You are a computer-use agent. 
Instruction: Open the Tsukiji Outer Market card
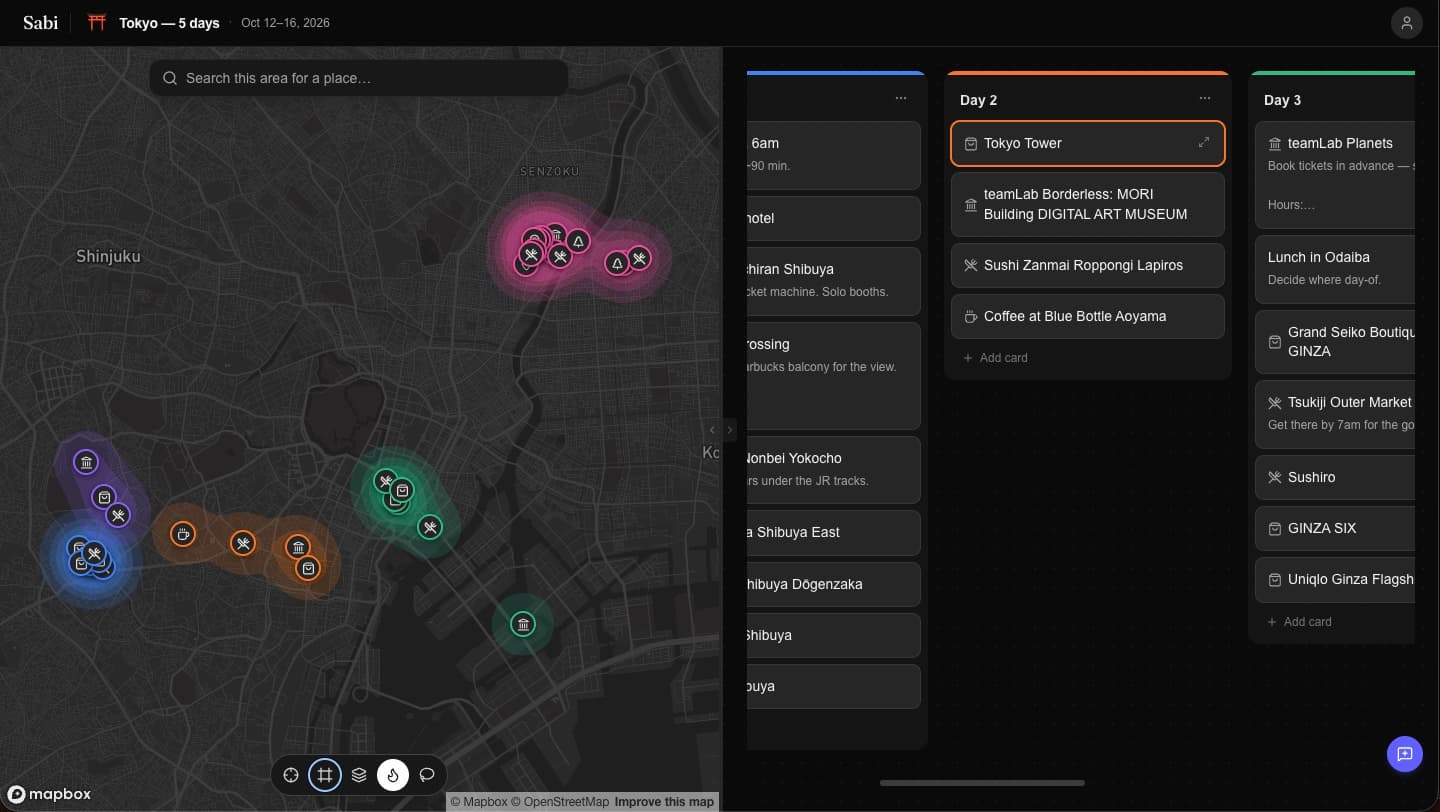pyautogui.click(x=1335, y=414)
